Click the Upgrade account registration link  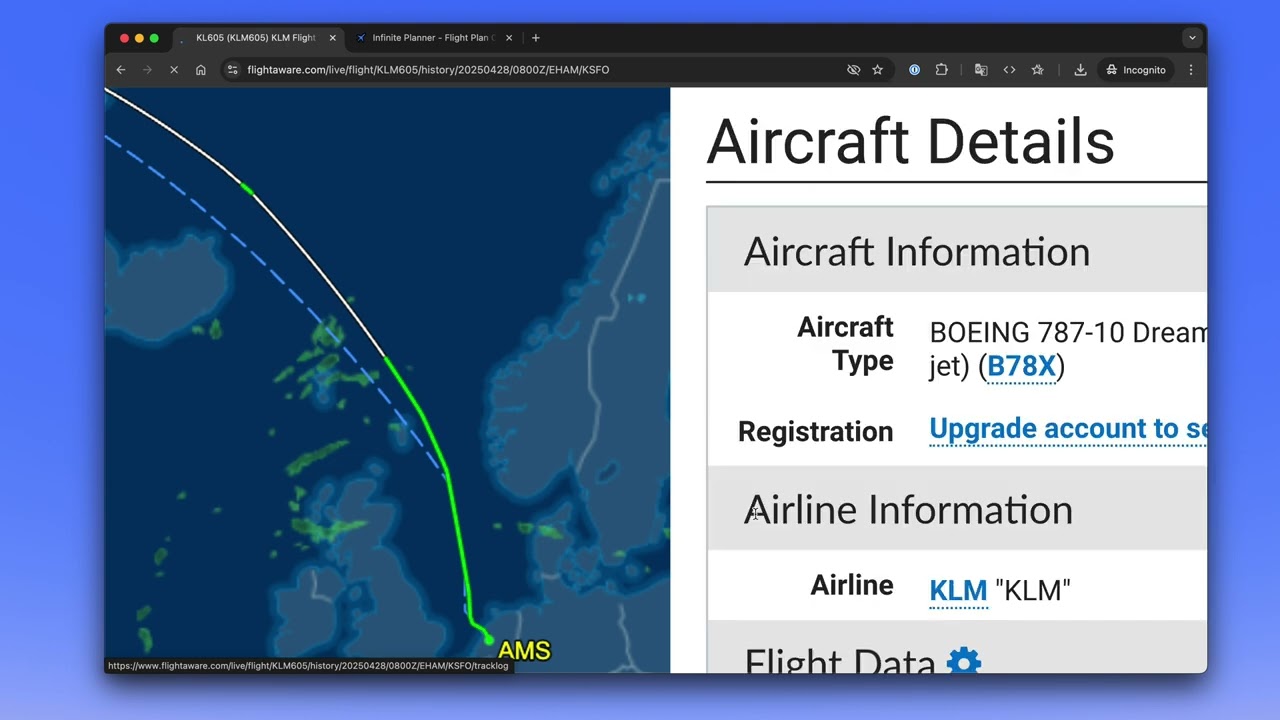click(1068, 429)
